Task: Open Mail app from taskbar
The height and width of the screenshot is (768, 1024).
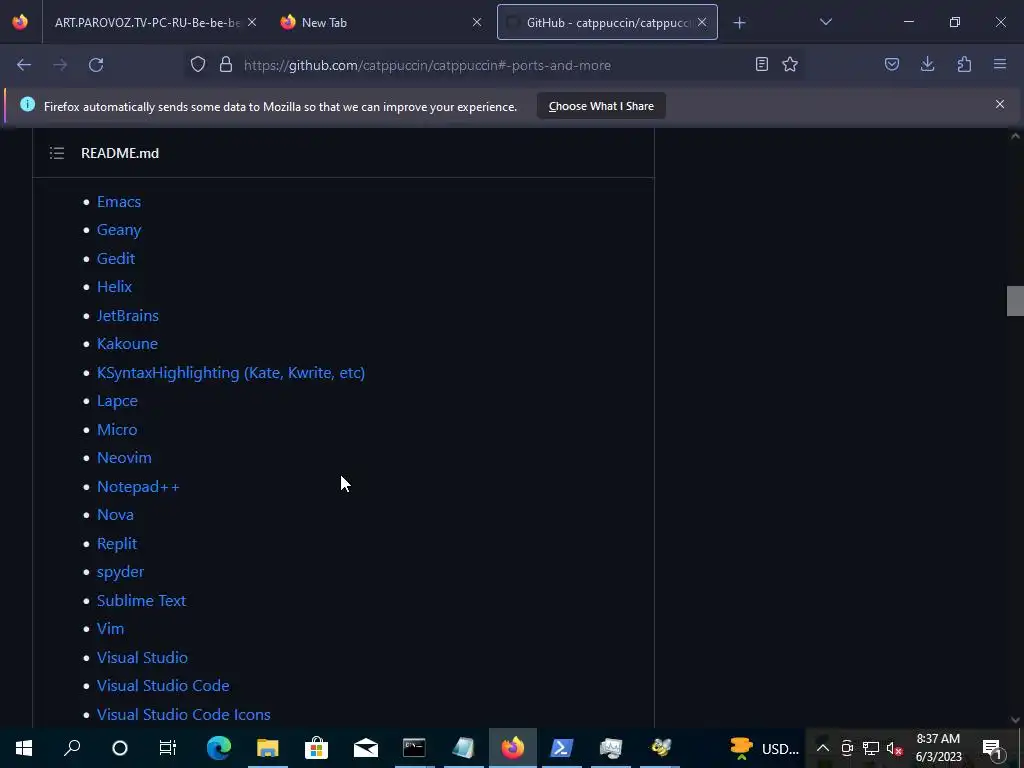Action: click(x=366, y=748)
